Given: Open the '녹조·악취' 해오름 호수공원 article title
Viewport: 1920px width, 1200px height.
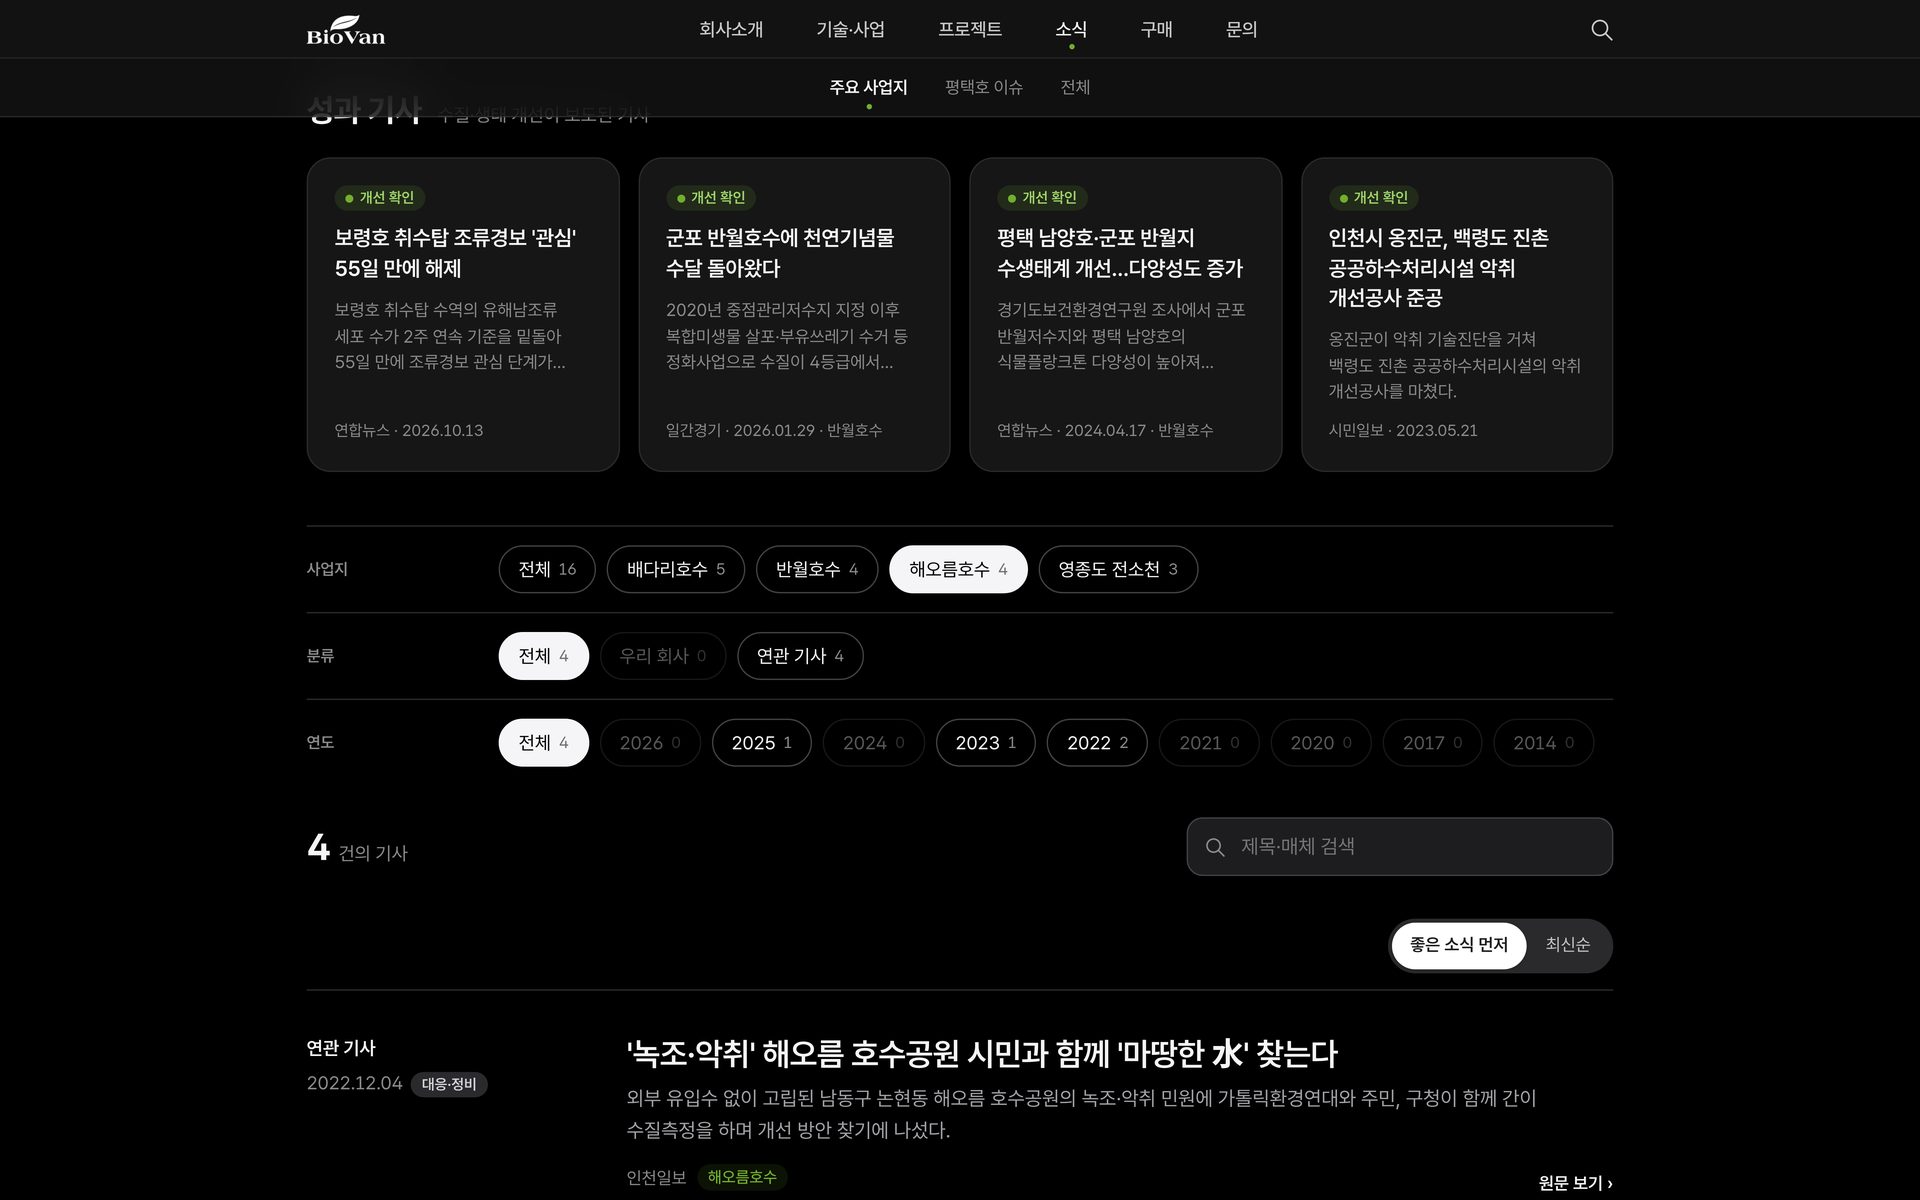Looking at the screenshot, I should [981, 1053].
